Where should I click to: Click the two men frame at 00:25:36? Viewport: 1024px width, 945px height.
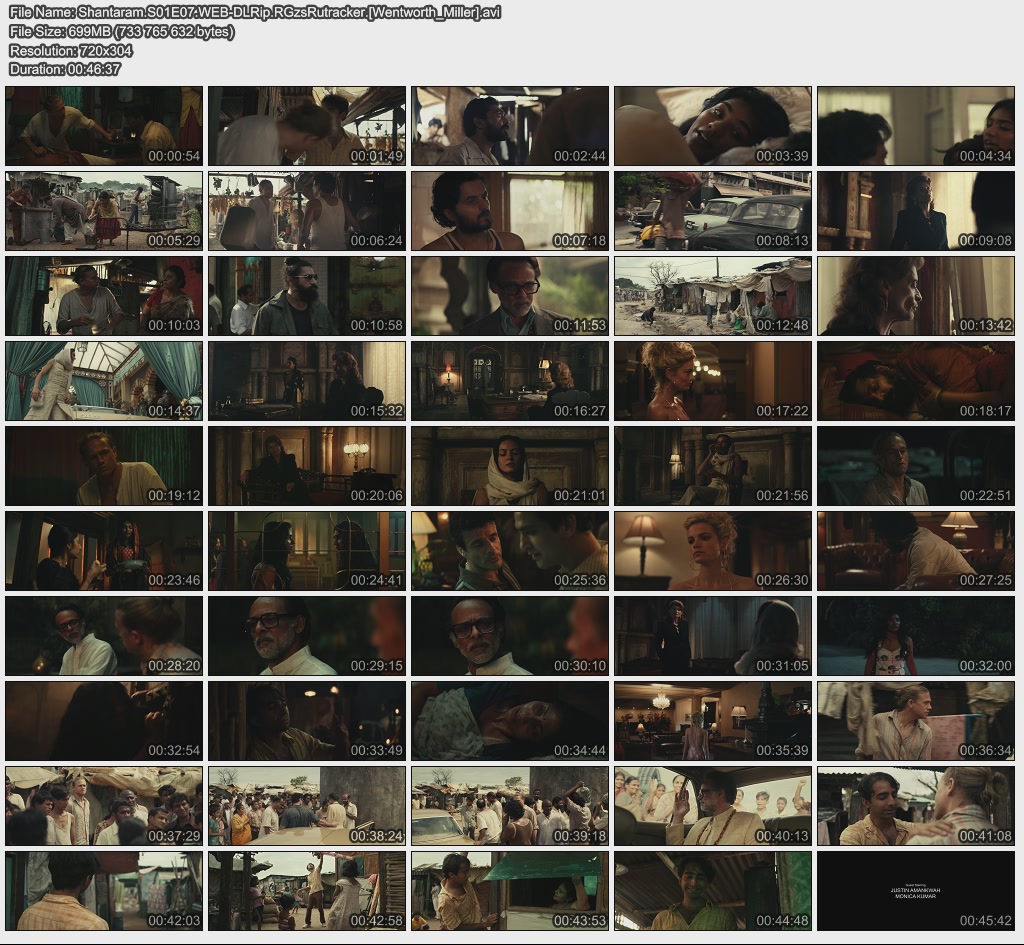[510, 551]
